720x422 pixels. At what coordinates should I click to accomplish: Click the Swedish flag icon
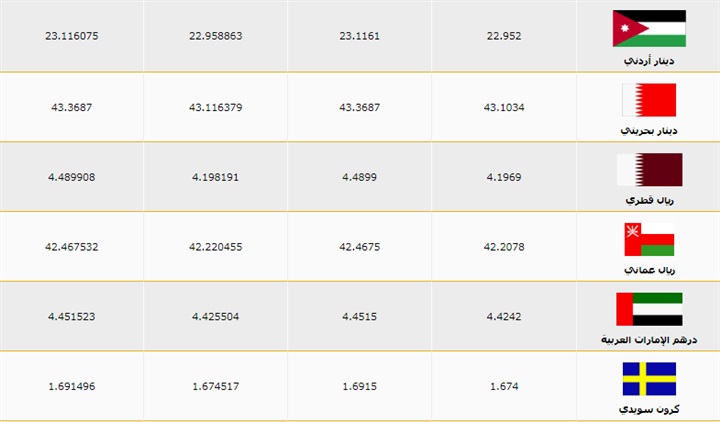pyautogui.click(x=649, y=379)
